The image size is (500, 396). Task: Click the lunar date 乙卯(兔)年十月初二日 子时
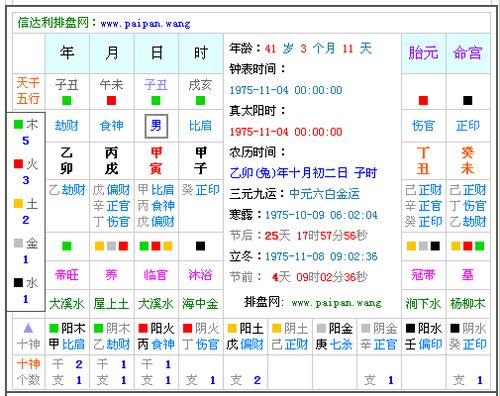[x=303, y=173]
